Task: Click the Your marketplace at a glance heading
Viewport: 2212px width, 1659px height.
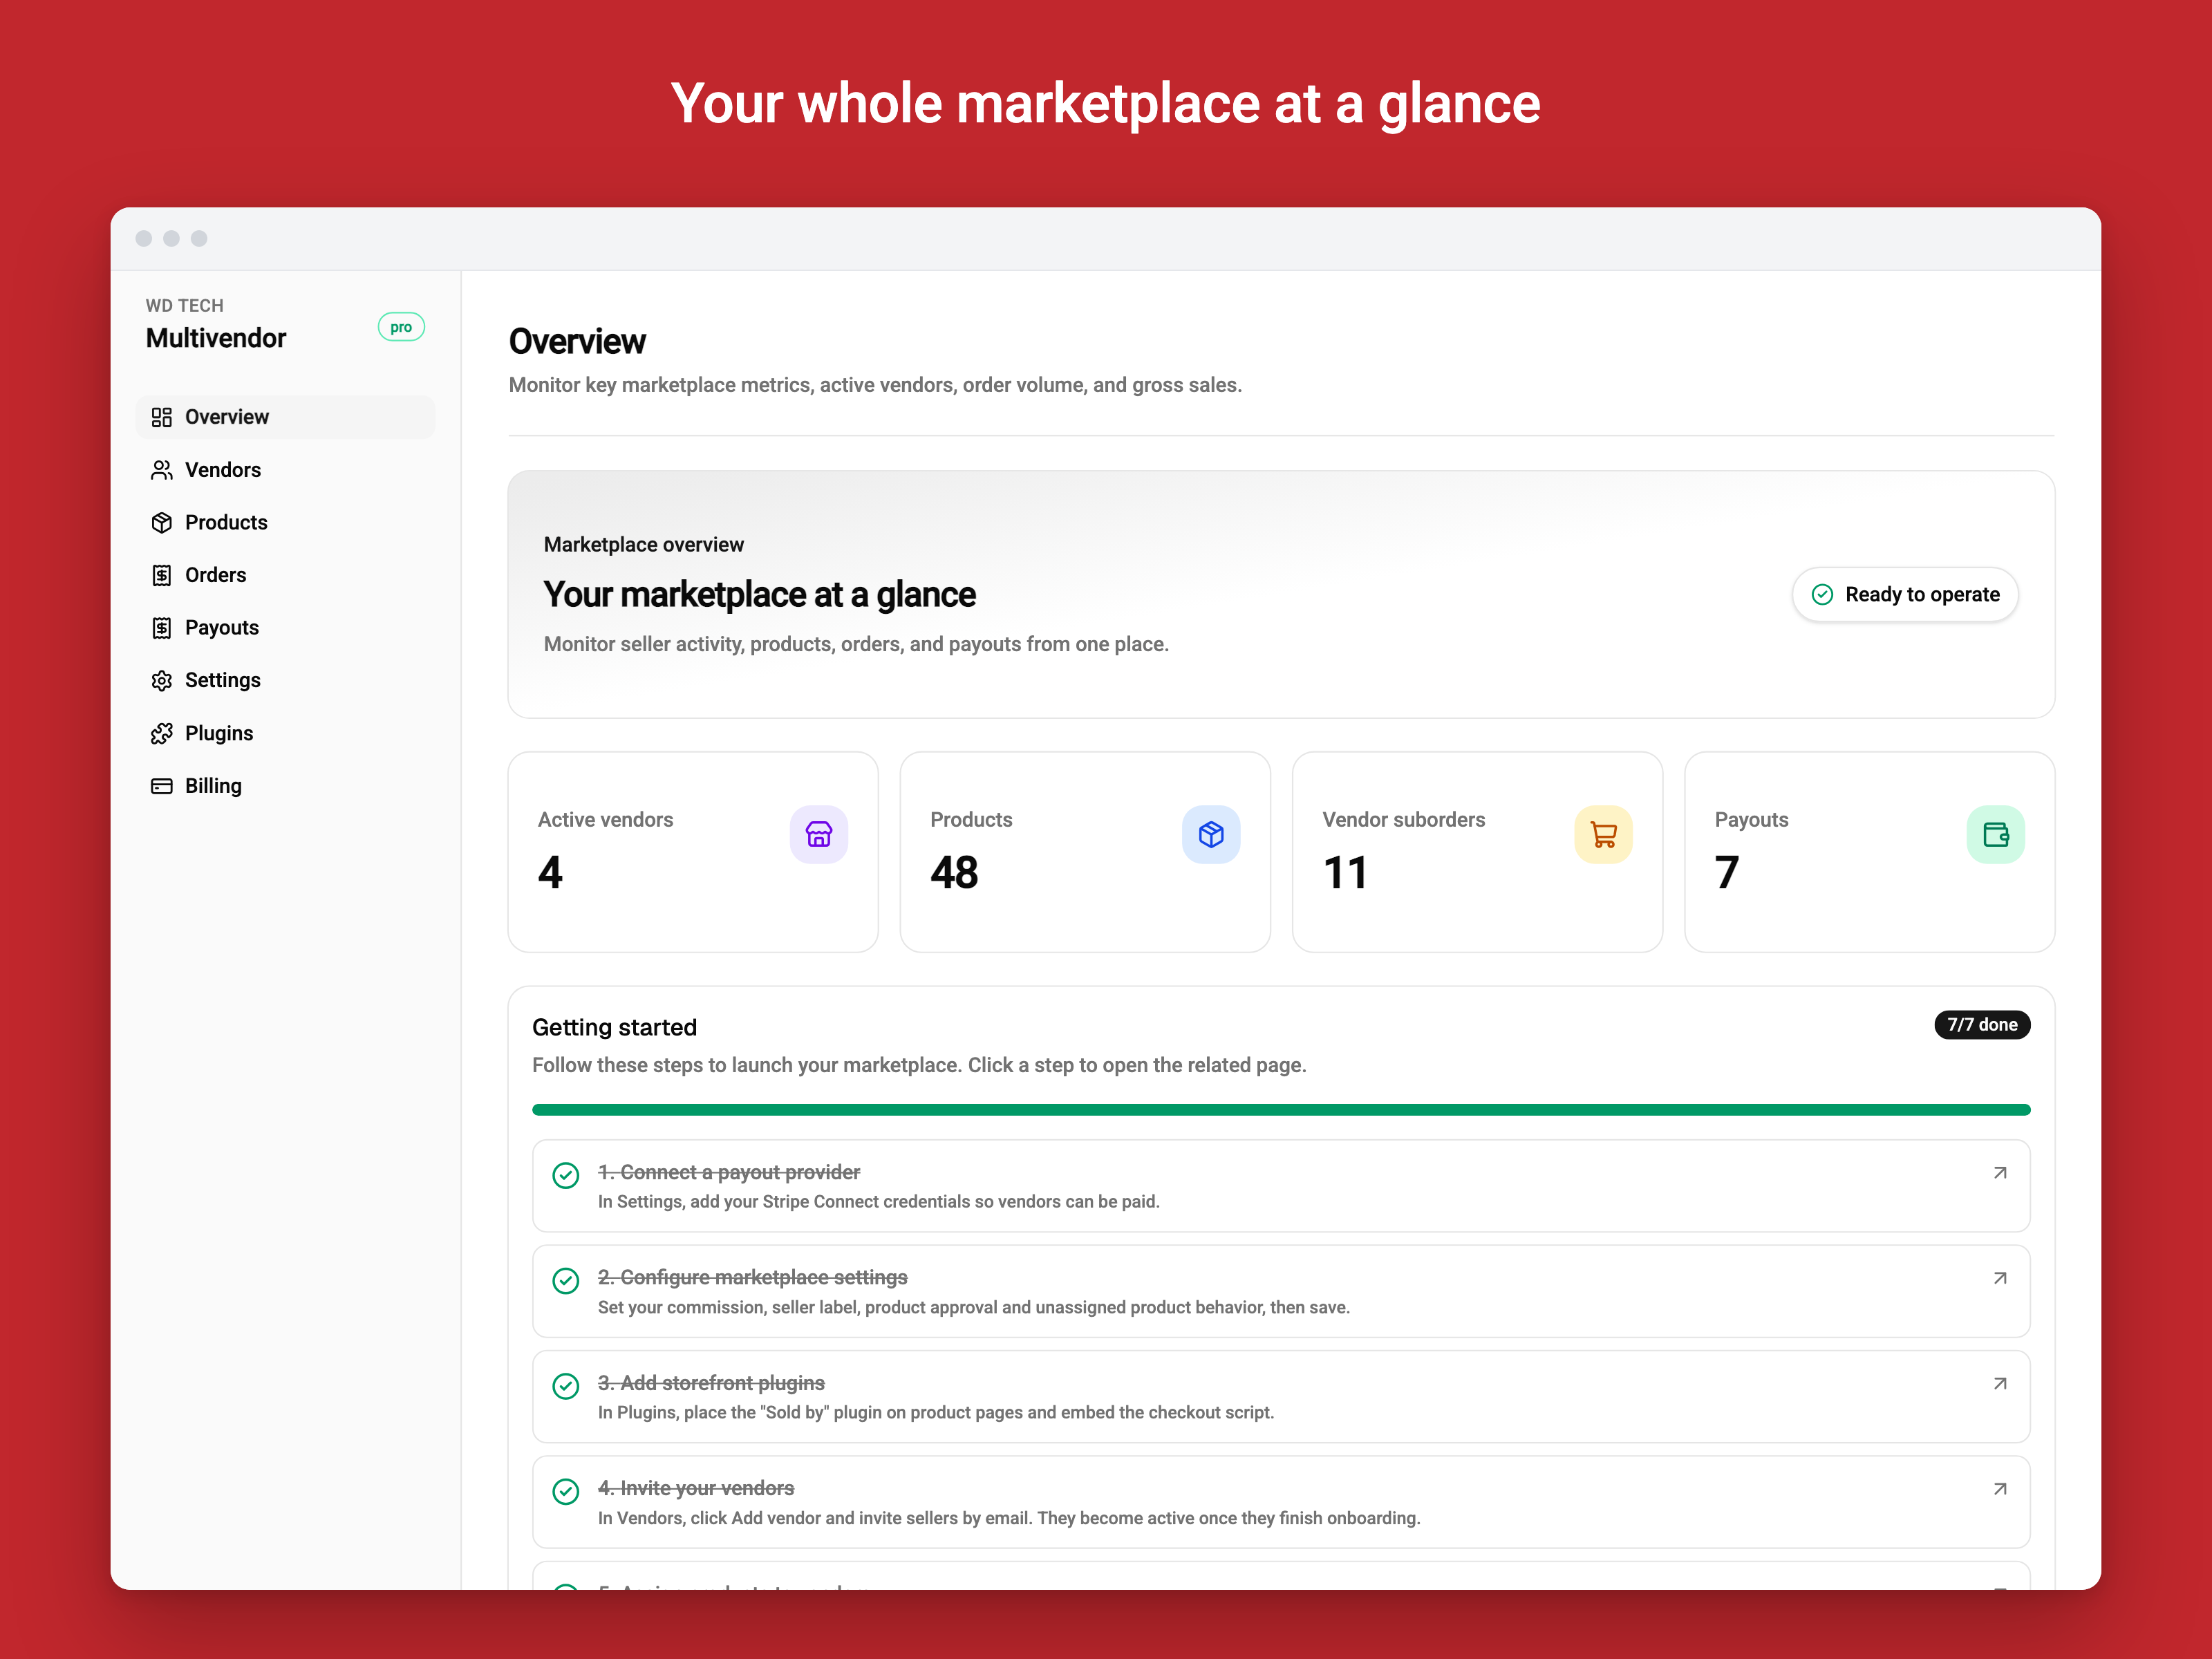Action: [759, 595]
